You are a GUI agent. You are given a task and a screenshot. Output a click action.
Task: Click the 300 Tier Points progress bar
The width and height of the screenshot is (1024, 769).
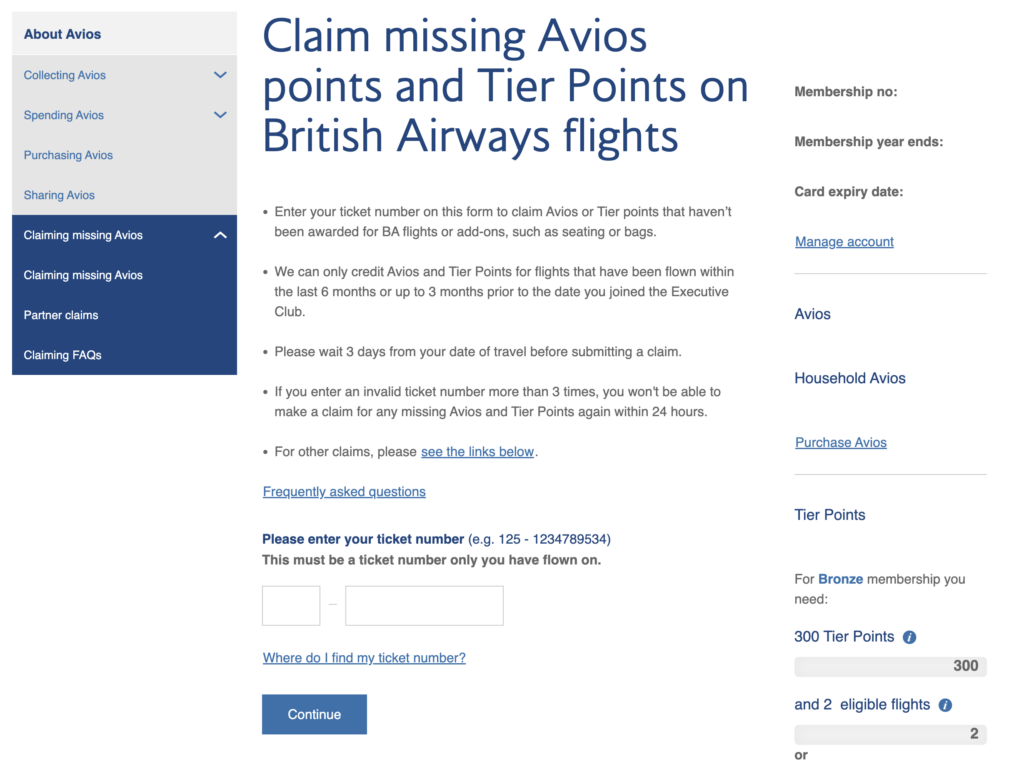click(890, 666)
